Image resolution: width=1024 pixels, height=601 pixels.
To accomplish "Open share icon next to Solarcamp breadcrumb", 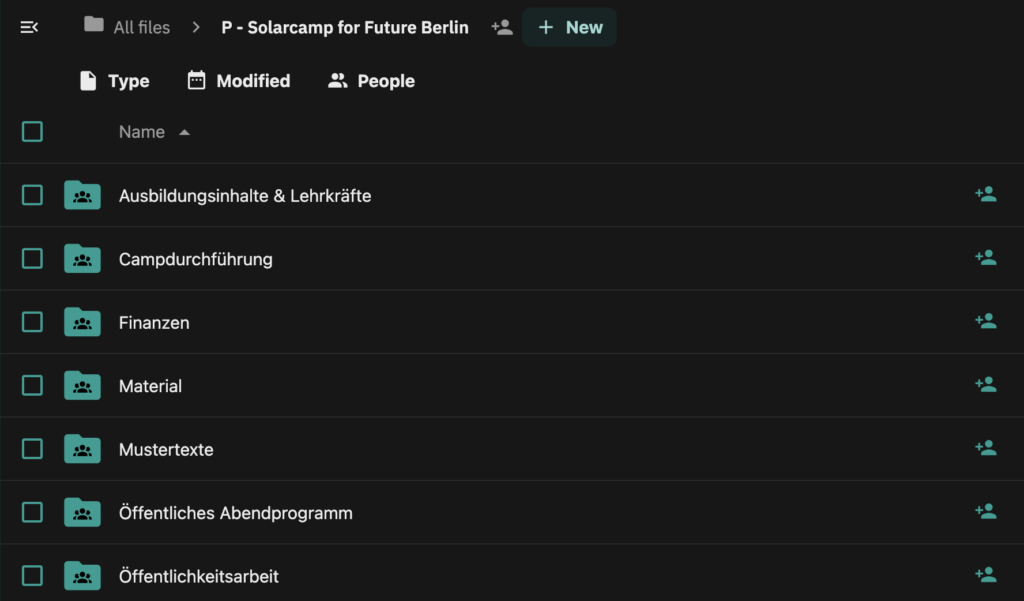I will (x=502, y=27).
